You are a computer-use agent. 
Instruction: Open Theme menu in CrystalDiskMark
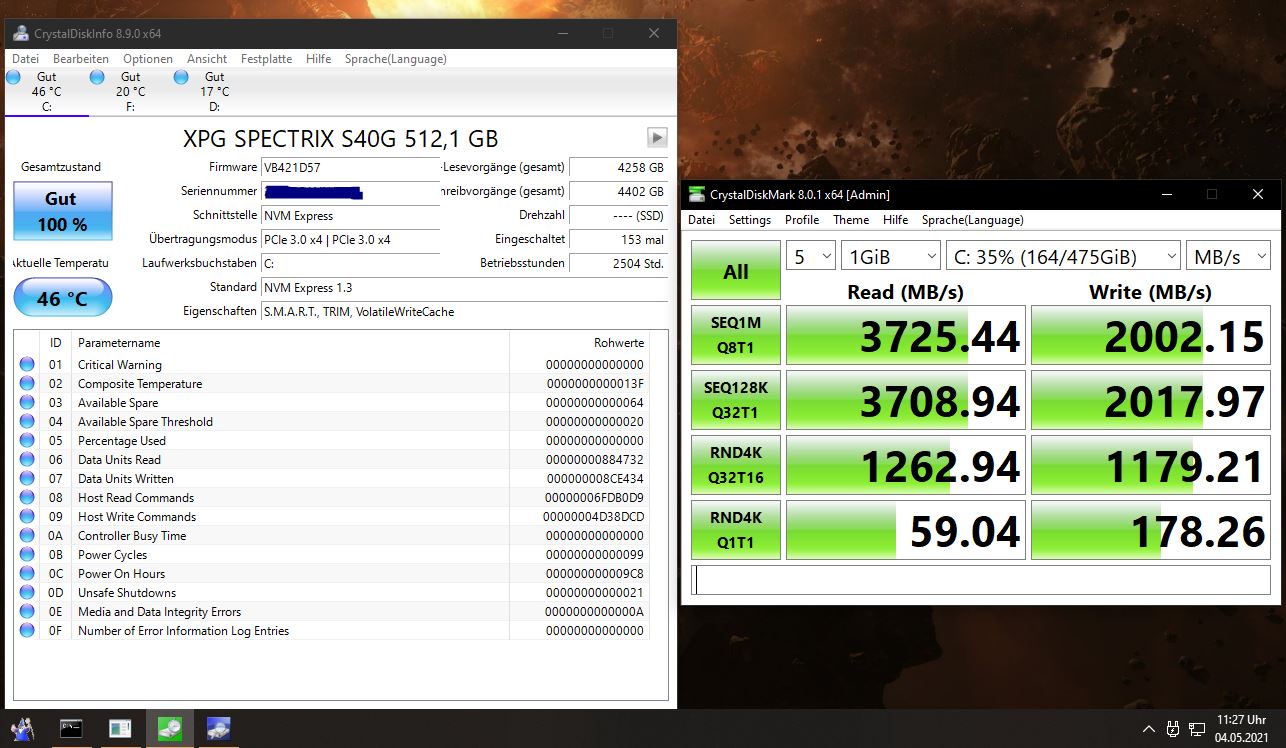point(851,220)
